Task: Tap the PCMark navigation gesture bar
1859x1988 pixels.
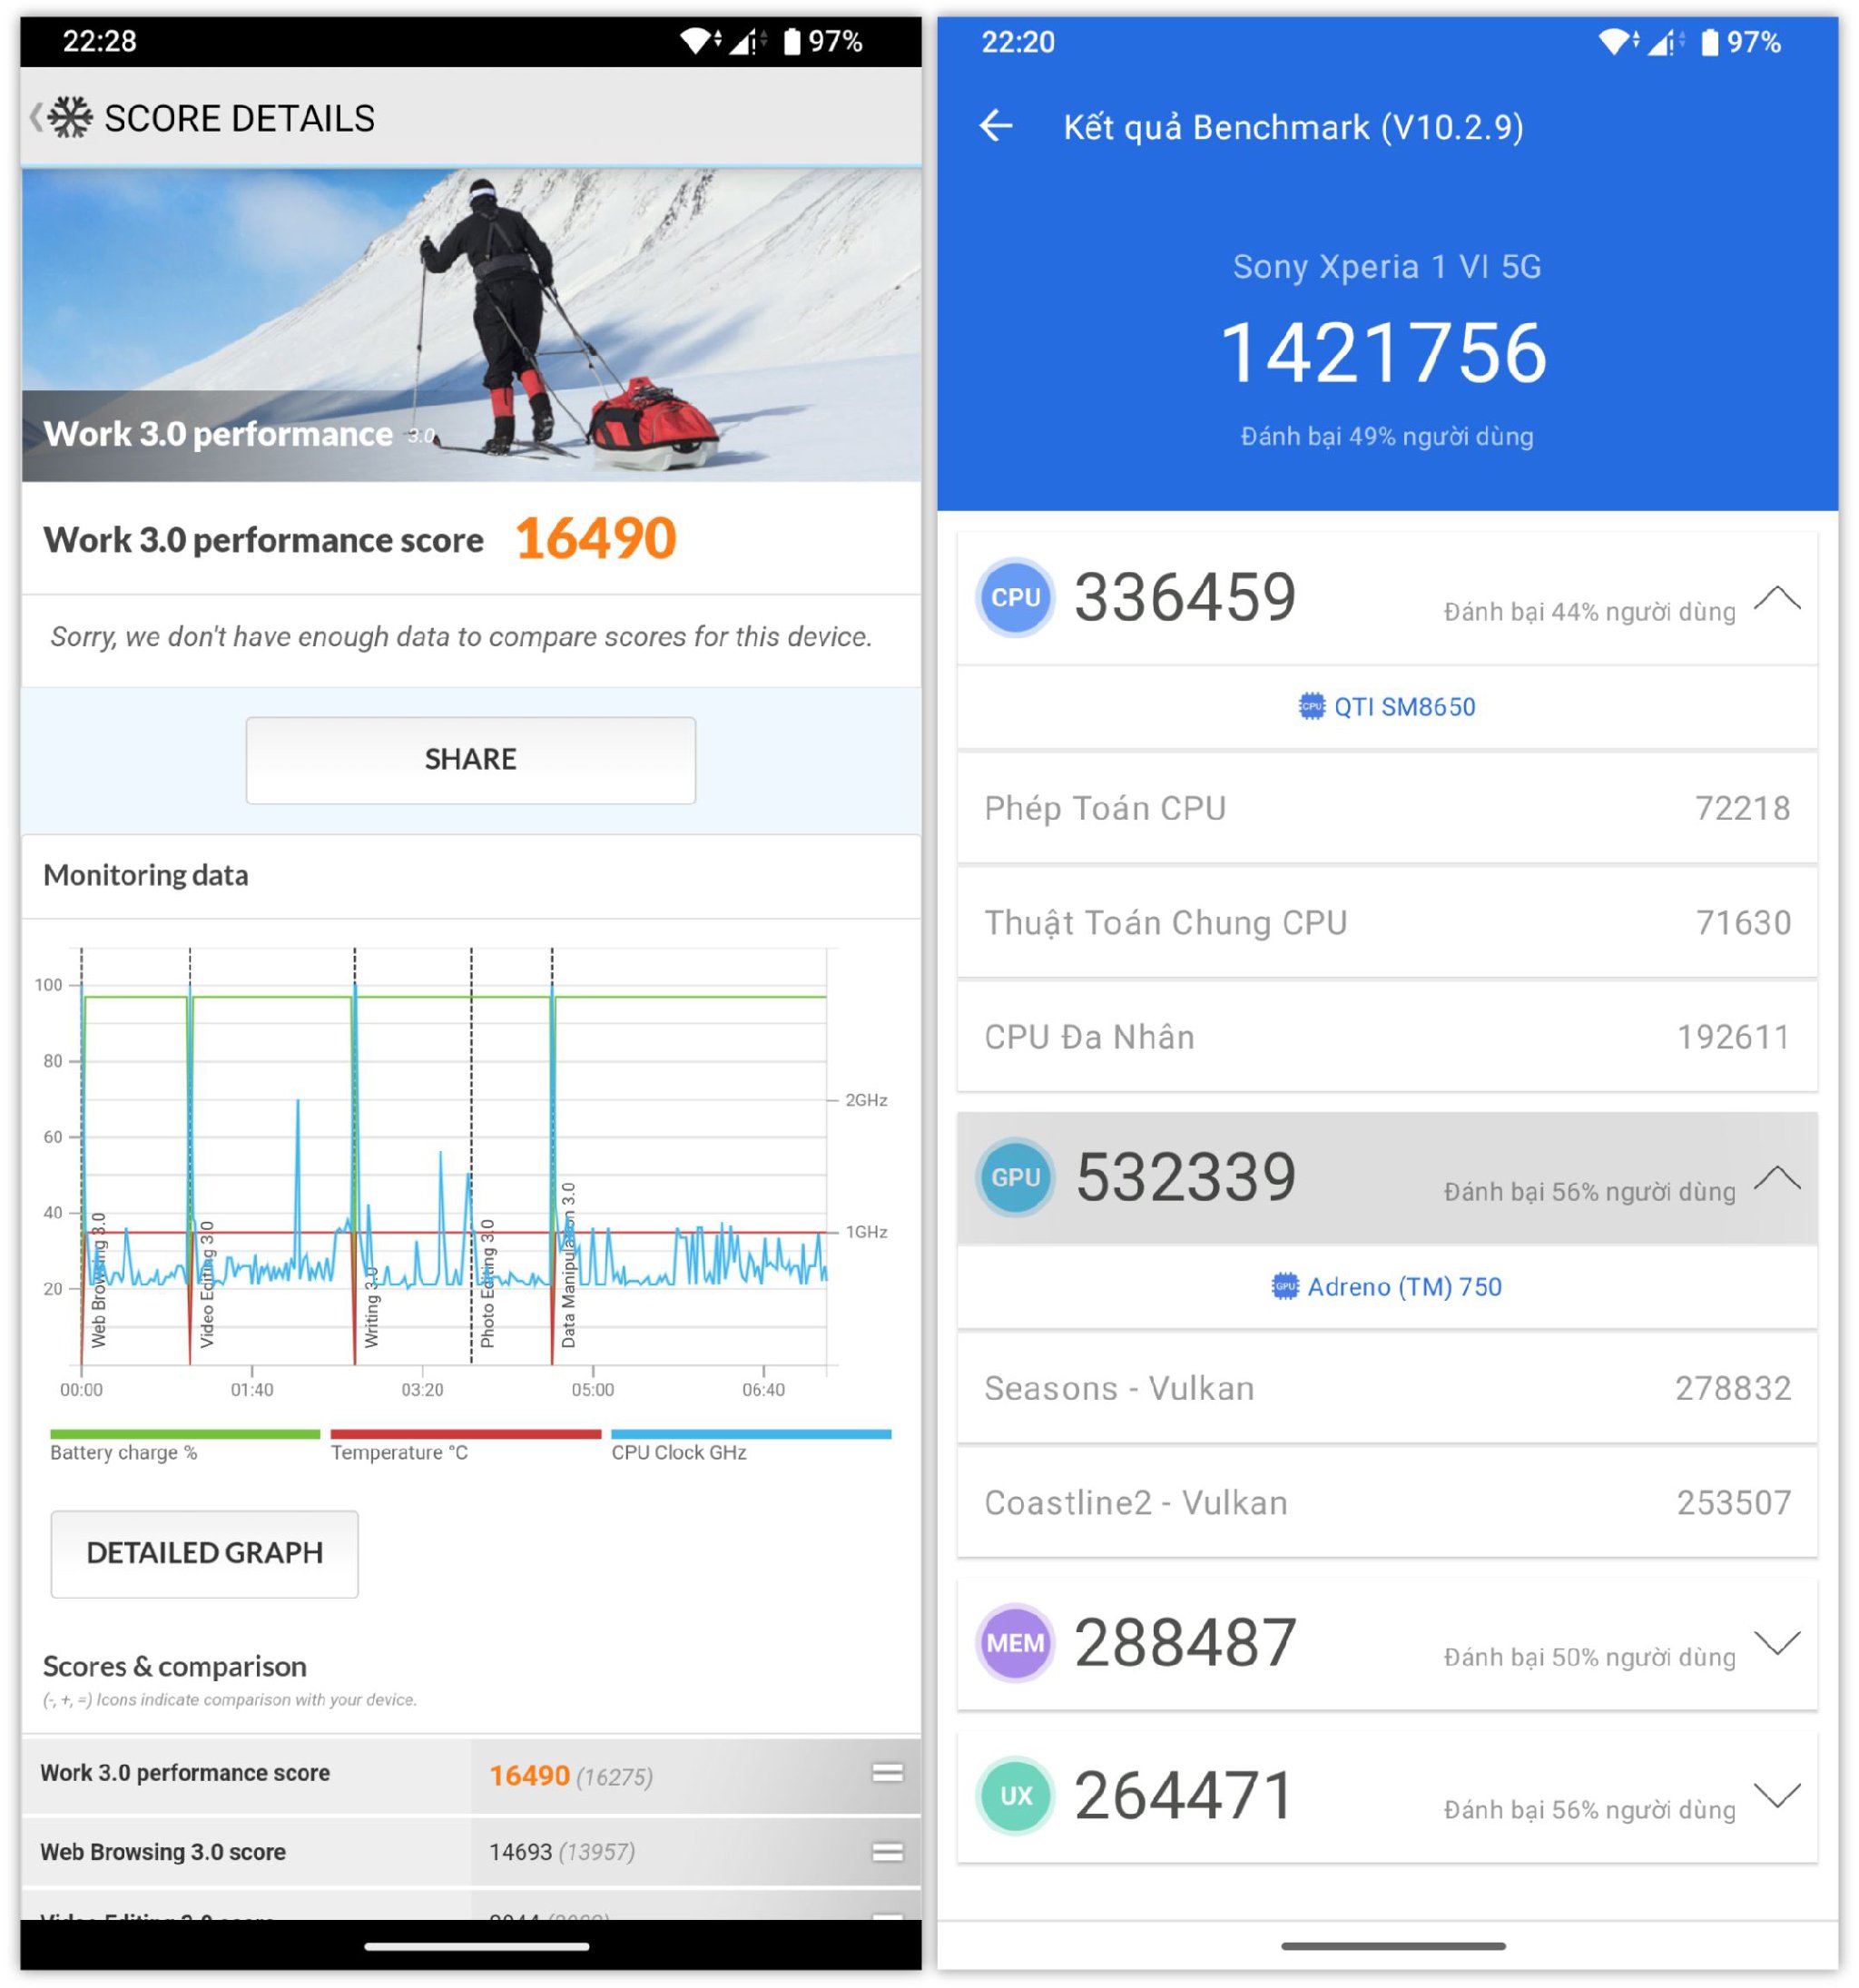Action: [x=476, y=1946]
